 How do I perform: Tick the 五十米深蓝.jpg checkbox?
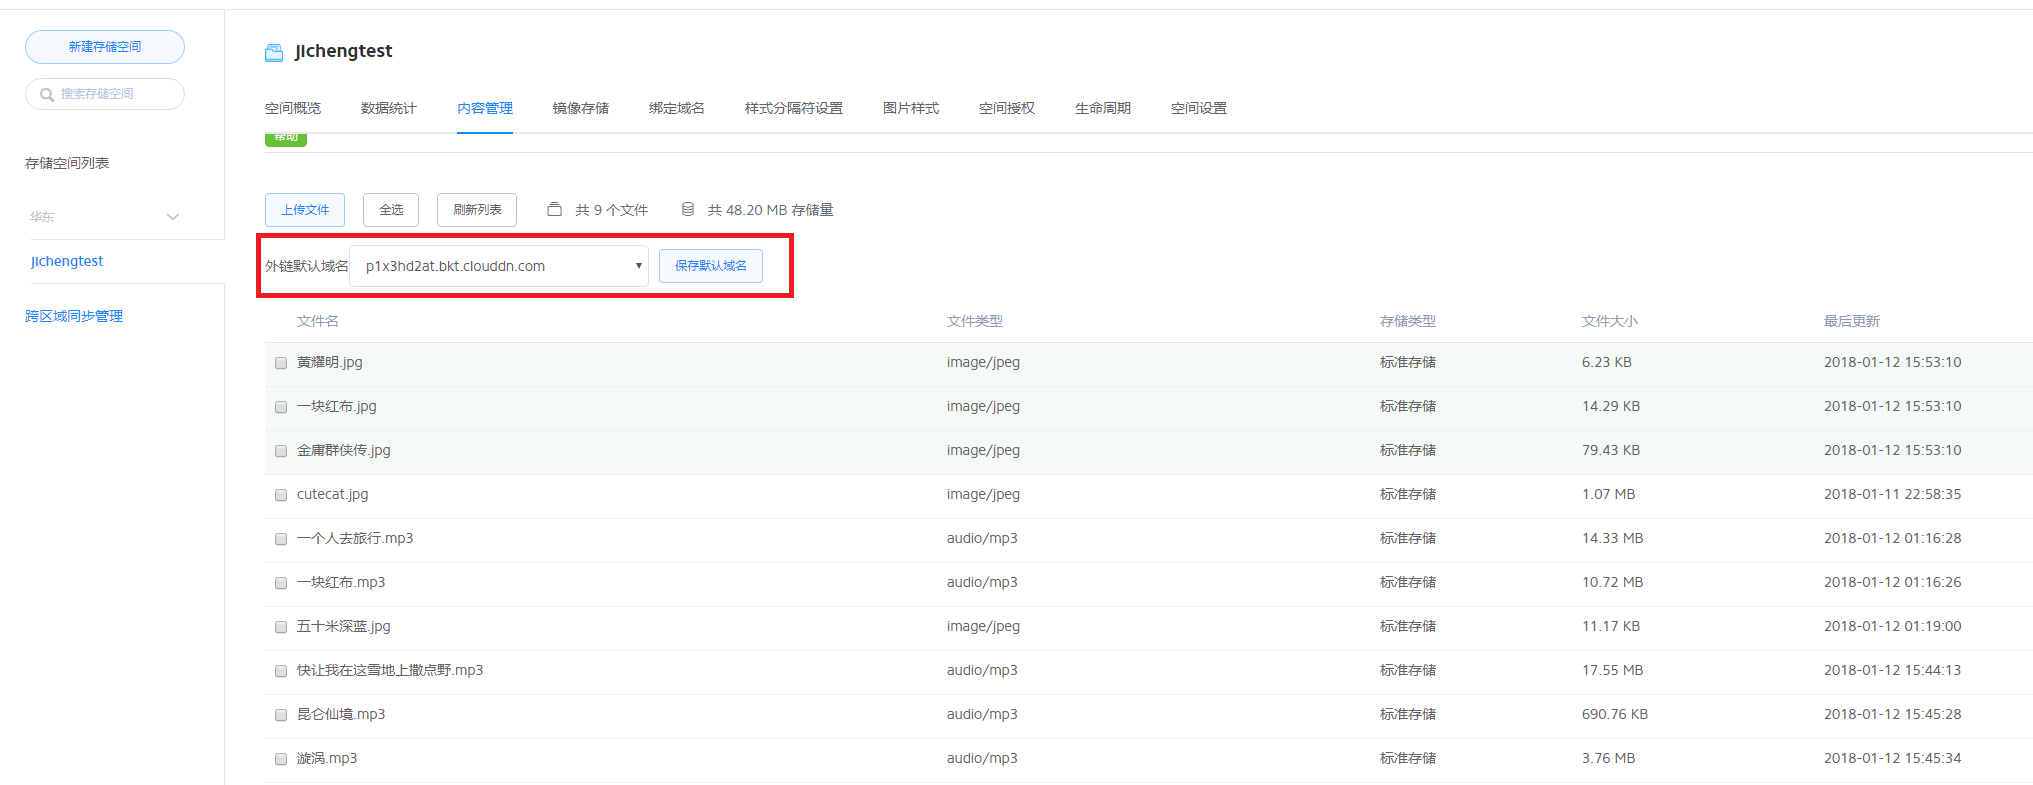click(x=281, y=627)
